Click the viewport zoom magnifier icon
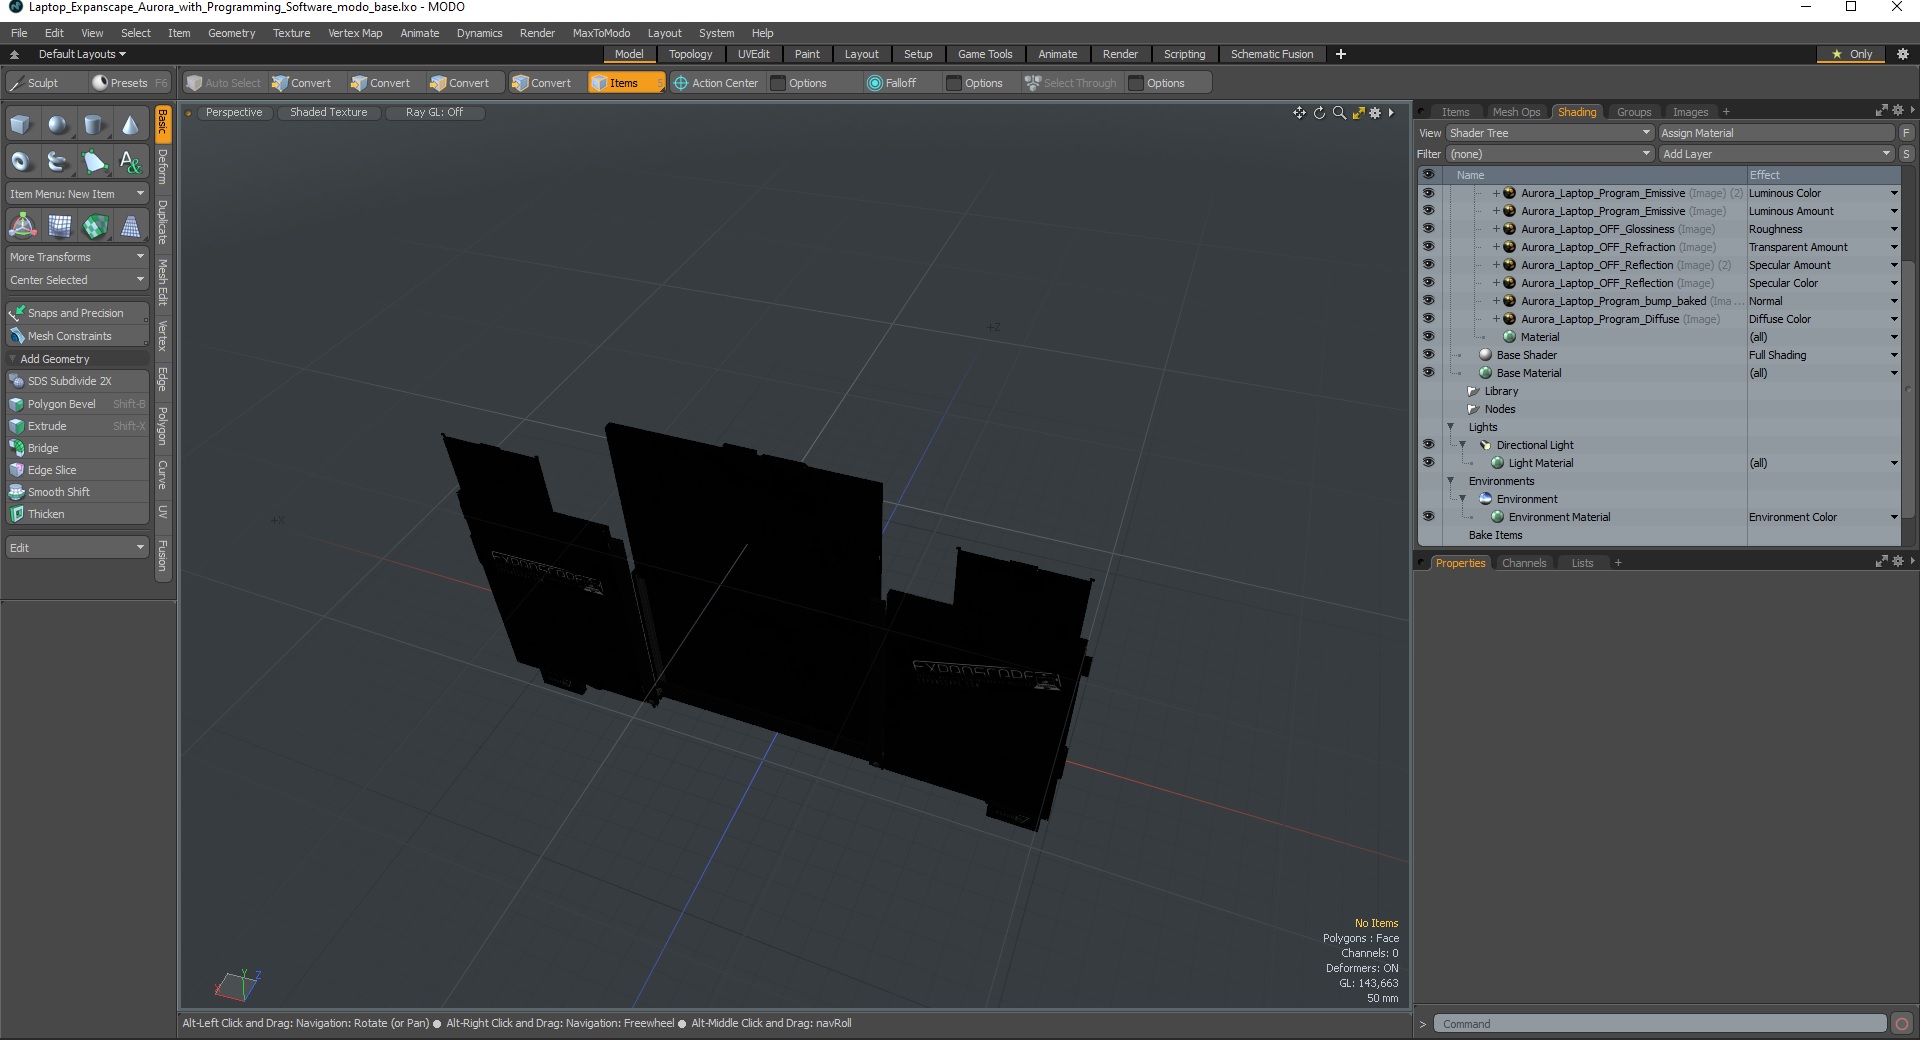This screenshot has height=1040, width=1920. click(x=1339, y=113)
